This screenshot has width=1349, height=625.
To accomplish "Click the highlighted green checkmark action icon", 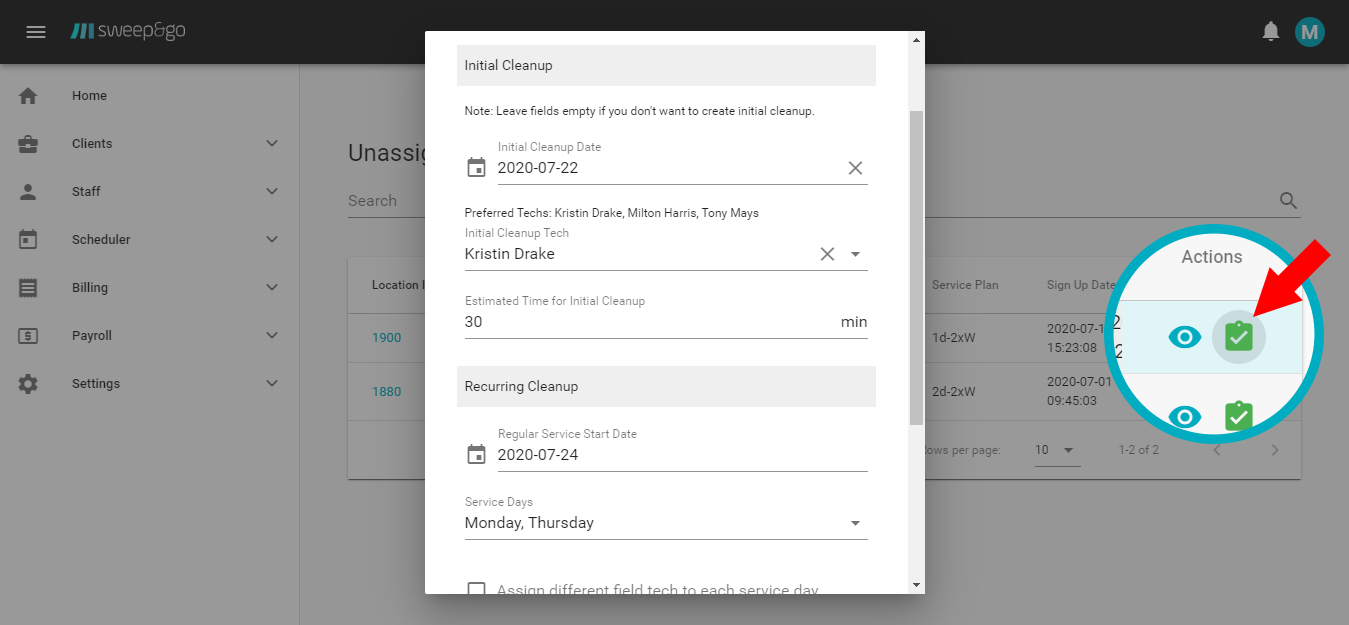I will pyautogui.click(x=1238, y=337).
